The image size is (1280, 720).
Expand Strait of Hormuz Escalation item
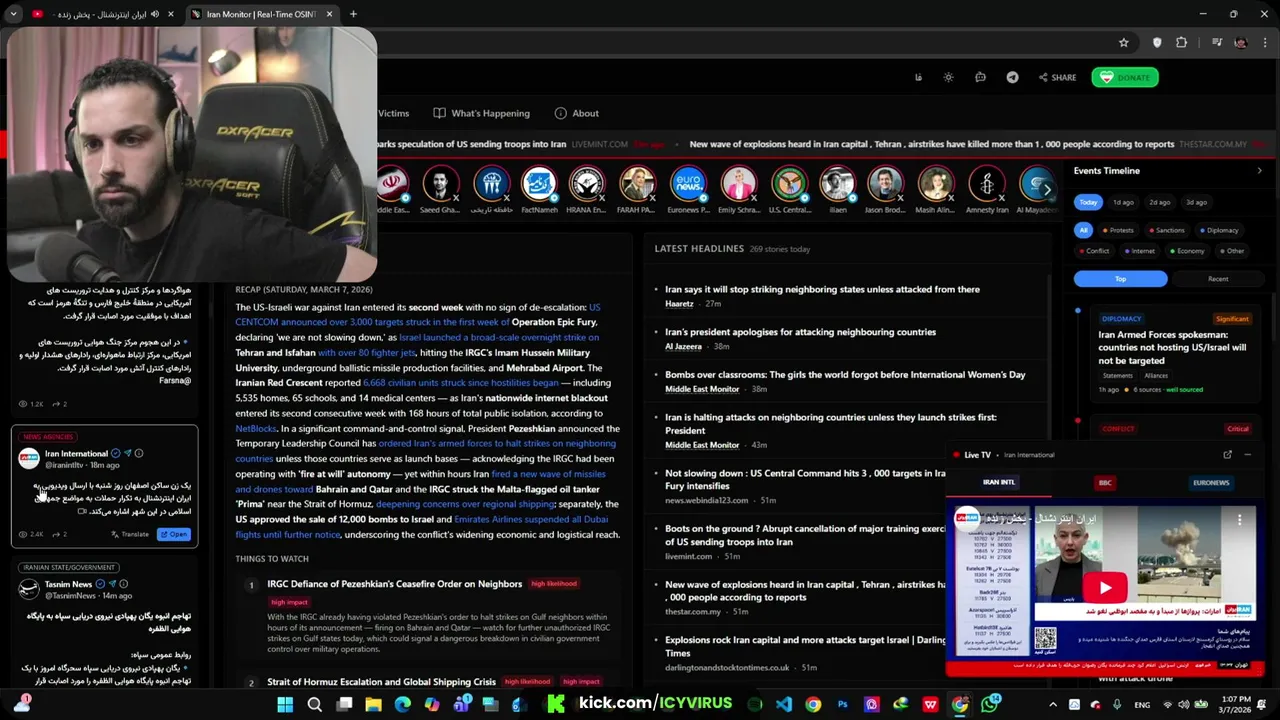click(x=381, y=682)
